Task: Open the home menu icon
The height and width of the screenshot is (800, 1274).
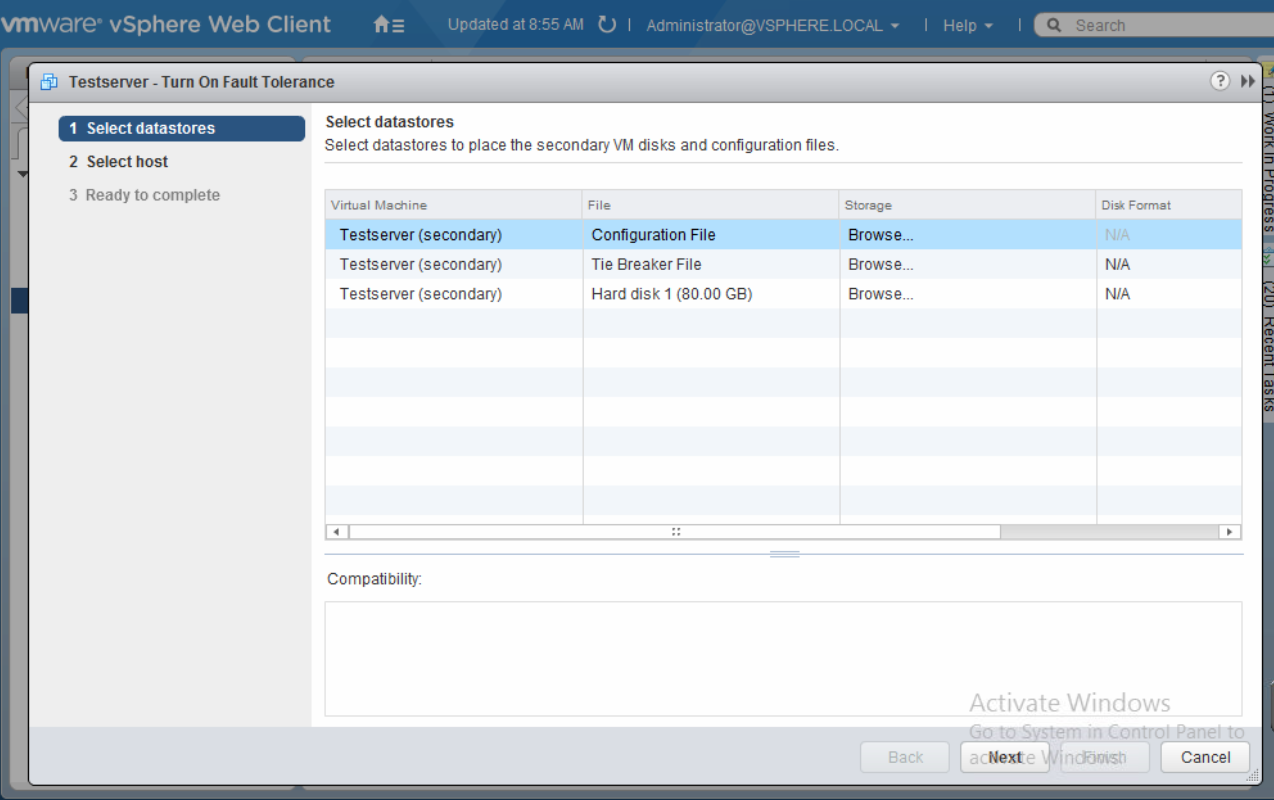Action: (389, 25)
